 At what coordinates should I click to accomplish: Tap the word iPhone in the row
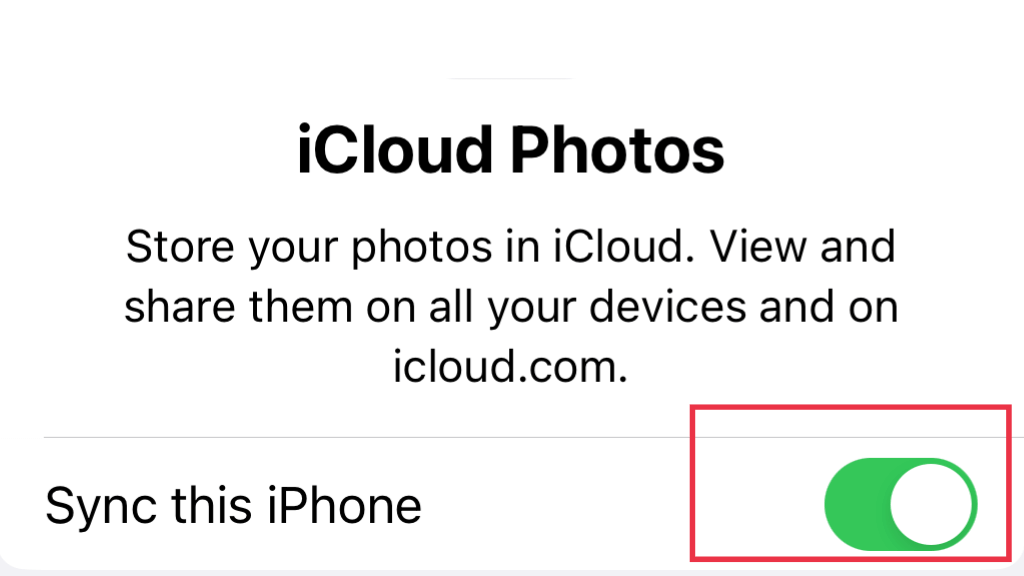pos(344,505)
